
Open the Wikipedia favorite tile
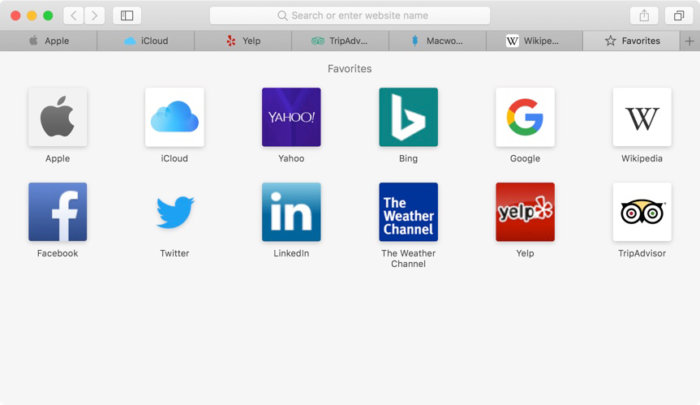click(642, 117)
